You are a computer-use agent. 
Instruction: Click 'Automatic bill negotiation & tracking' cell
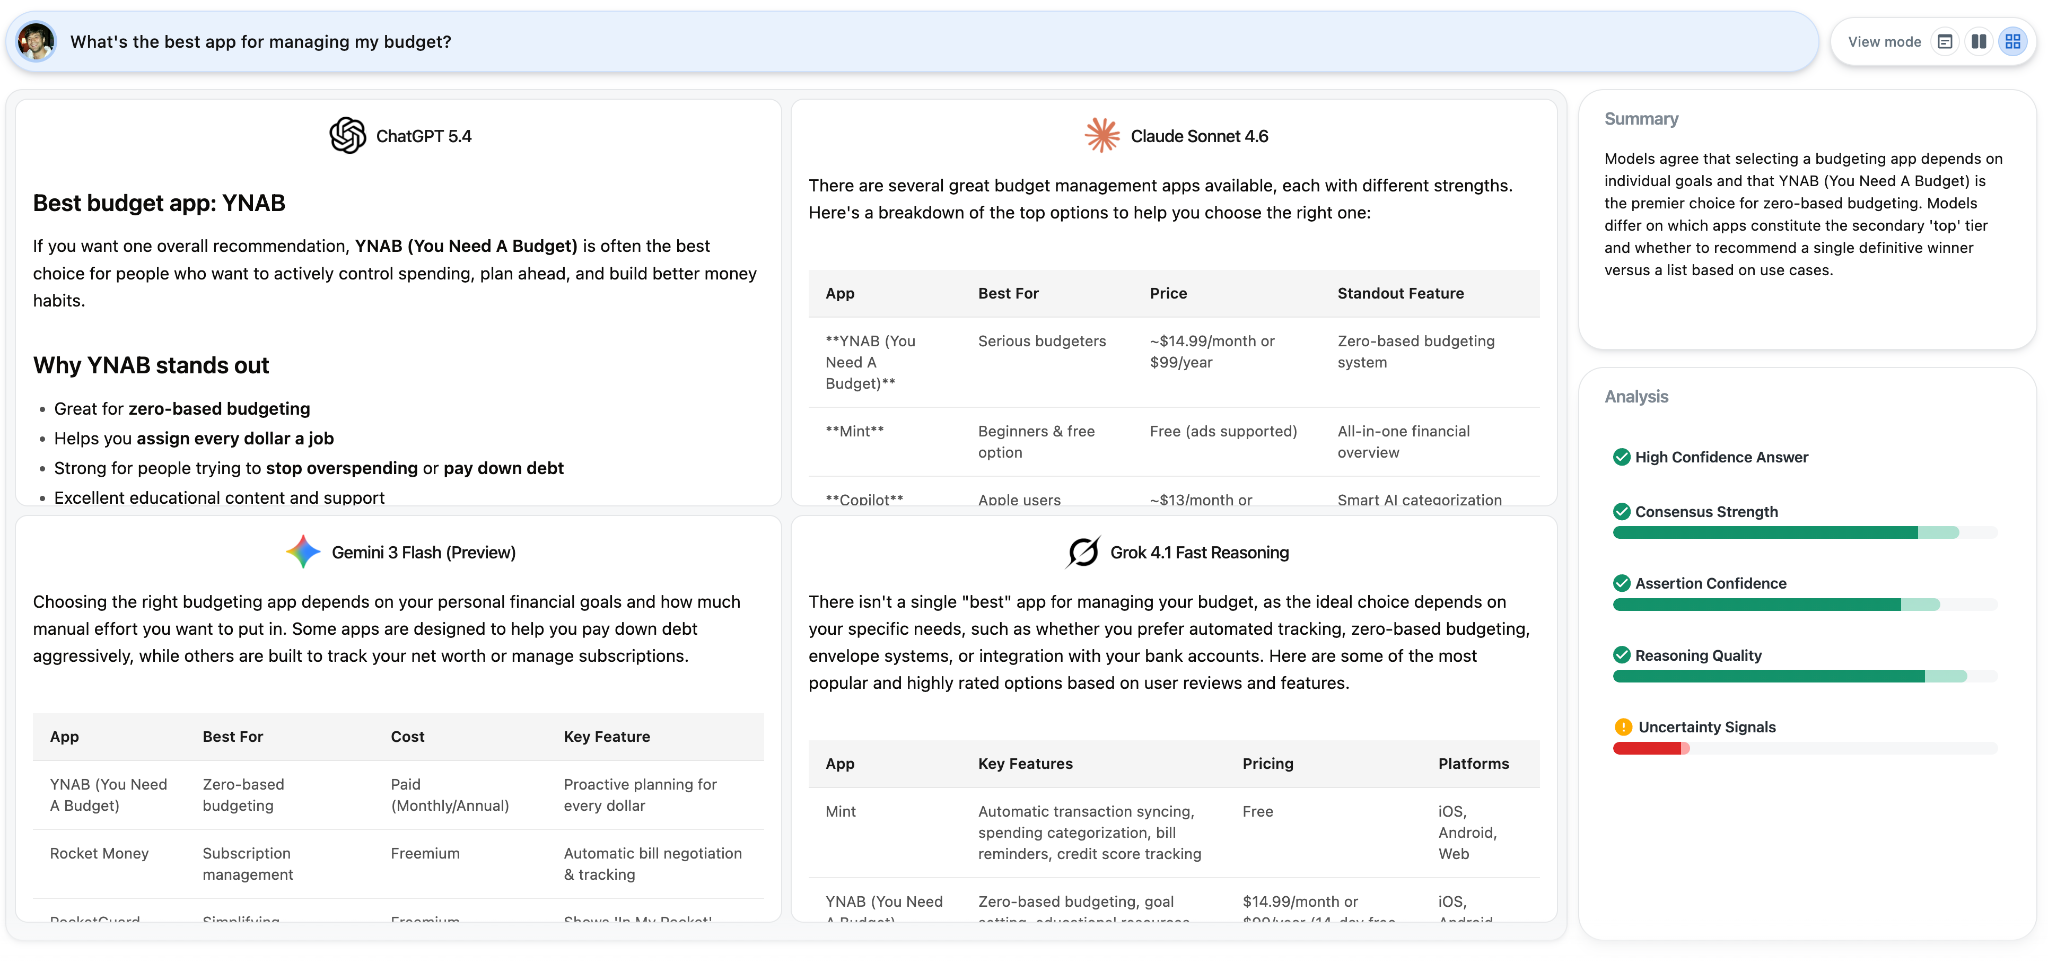tap(652, 864)
